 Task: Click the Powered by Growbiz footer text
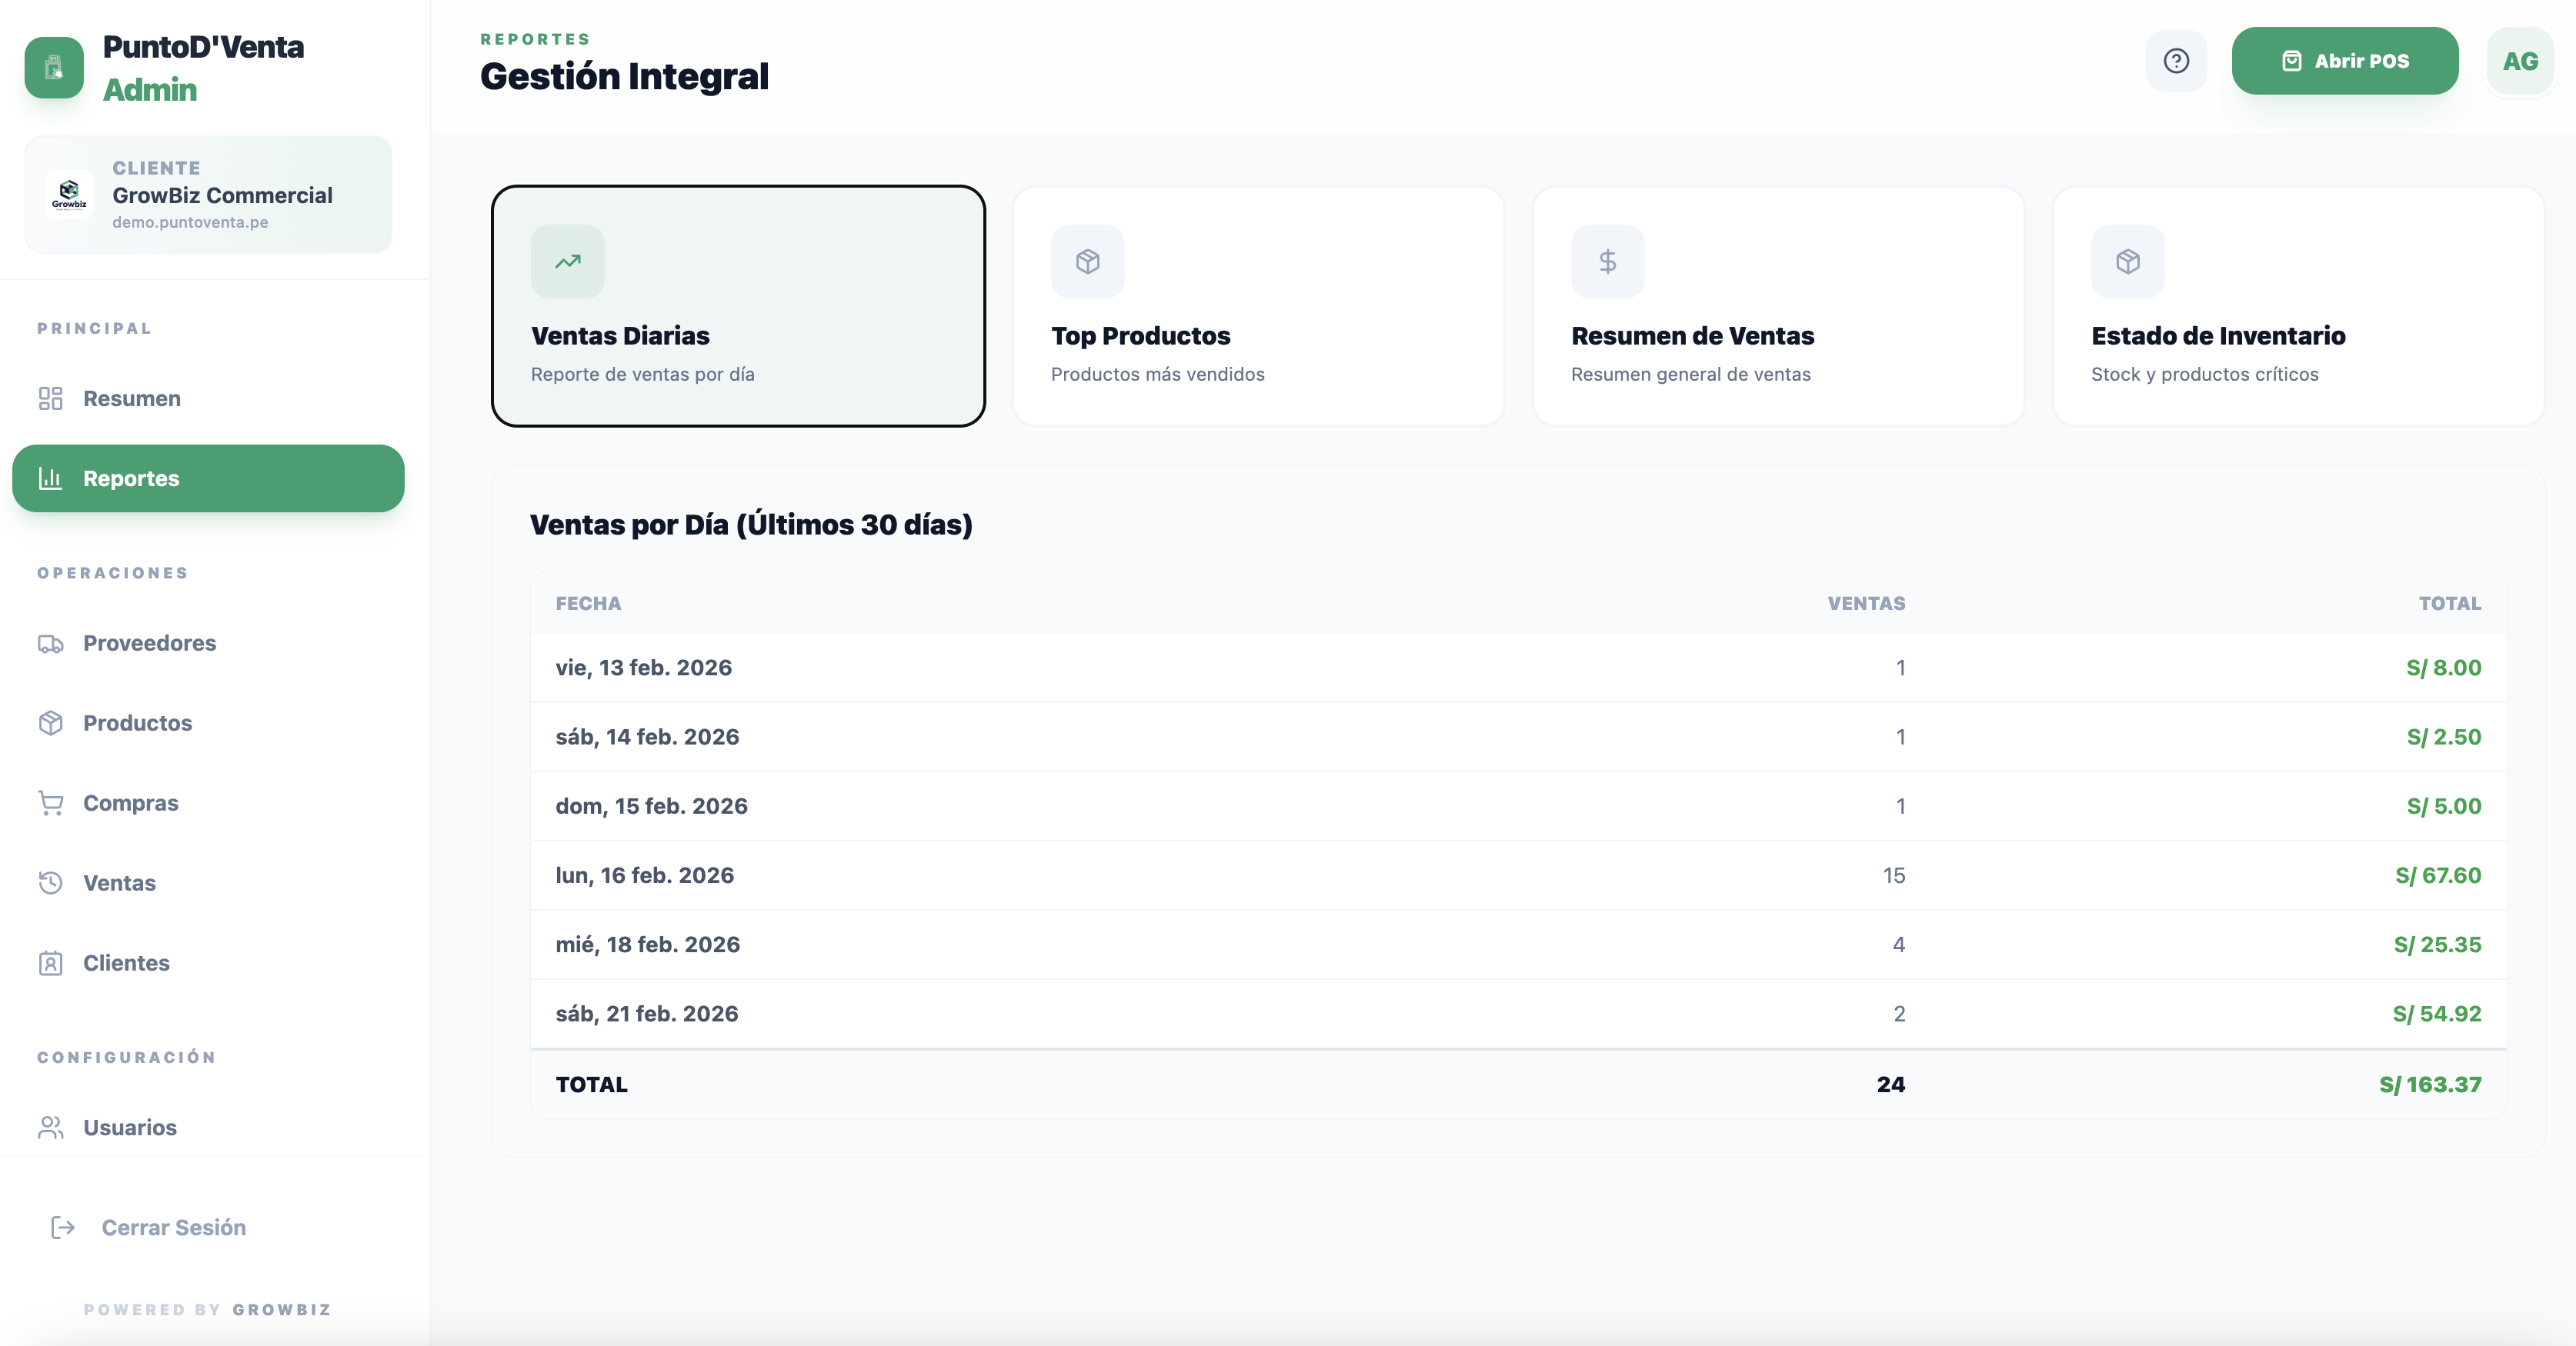(x=207, y=1309)
